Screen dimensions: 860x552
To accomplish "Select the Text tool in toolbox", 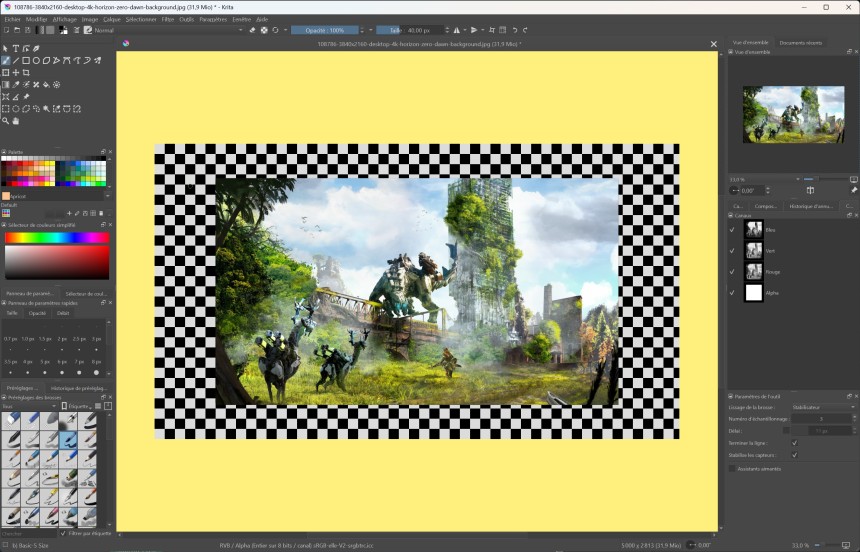I will click(16, 48).
